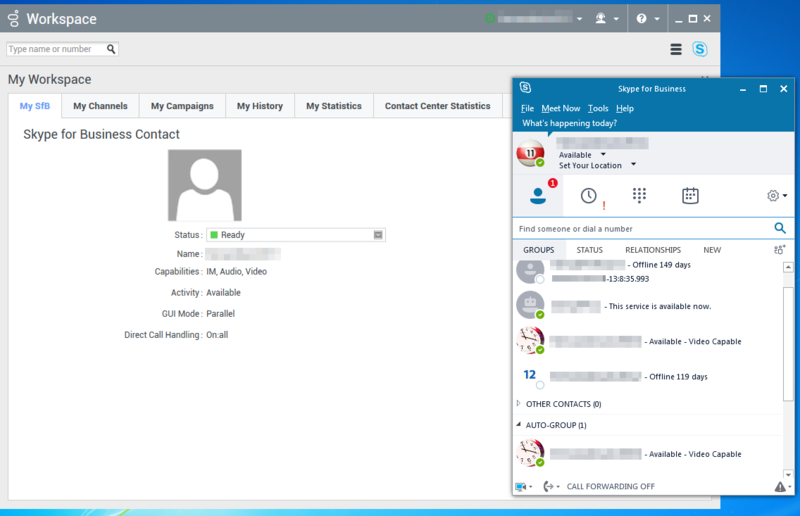
Task: Maximize the Skype for Business window
Action: point(763,89)
